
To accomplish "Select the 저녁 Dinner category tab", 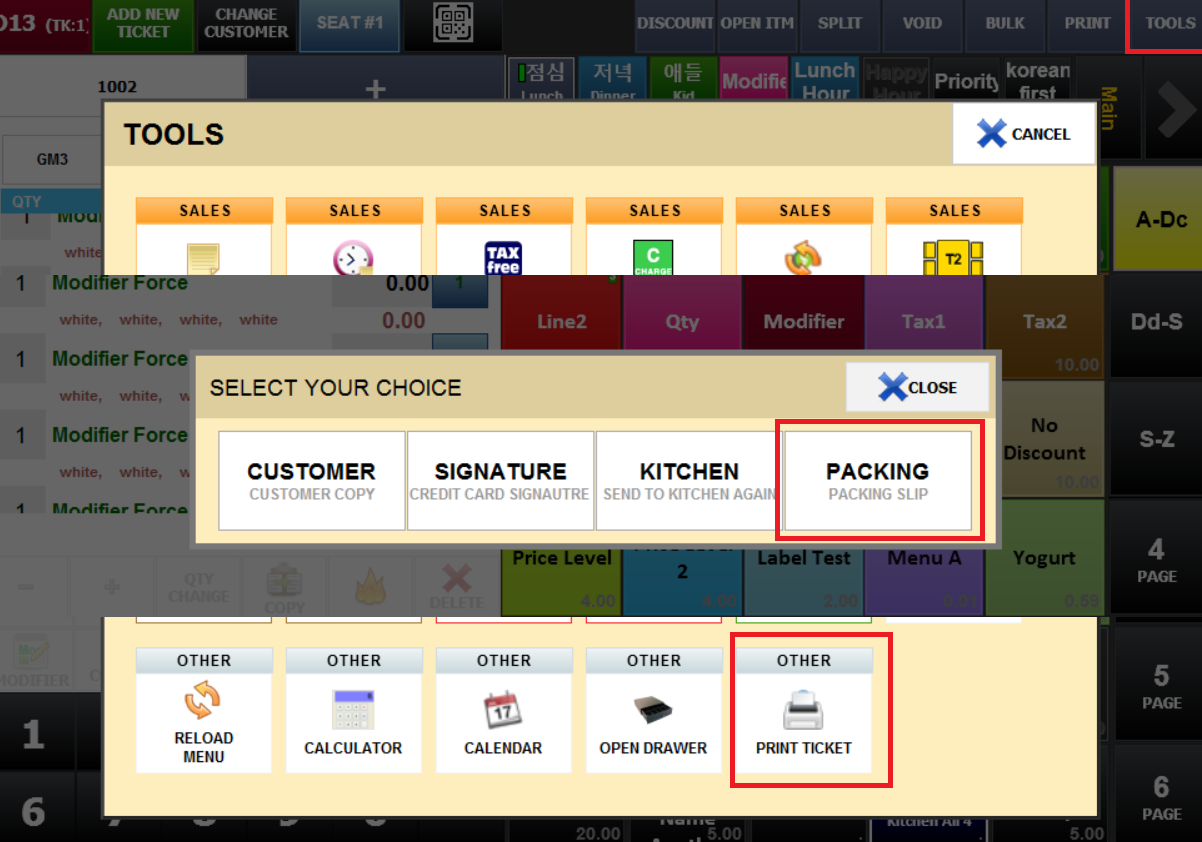I will coord(613,78).
